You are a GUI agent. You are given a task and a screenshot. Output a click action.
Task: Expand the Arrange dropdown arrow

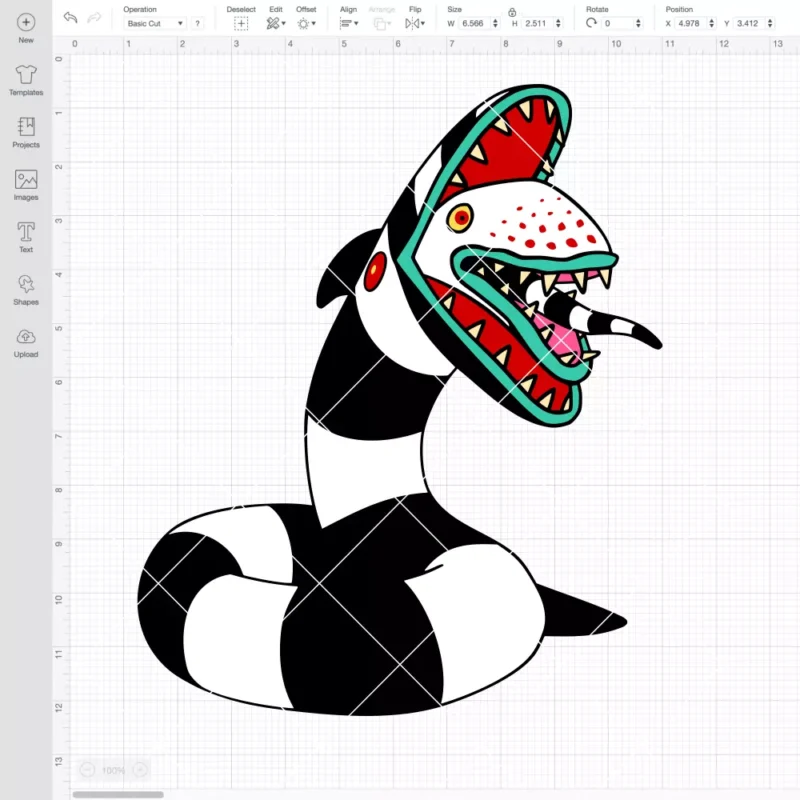390,23
